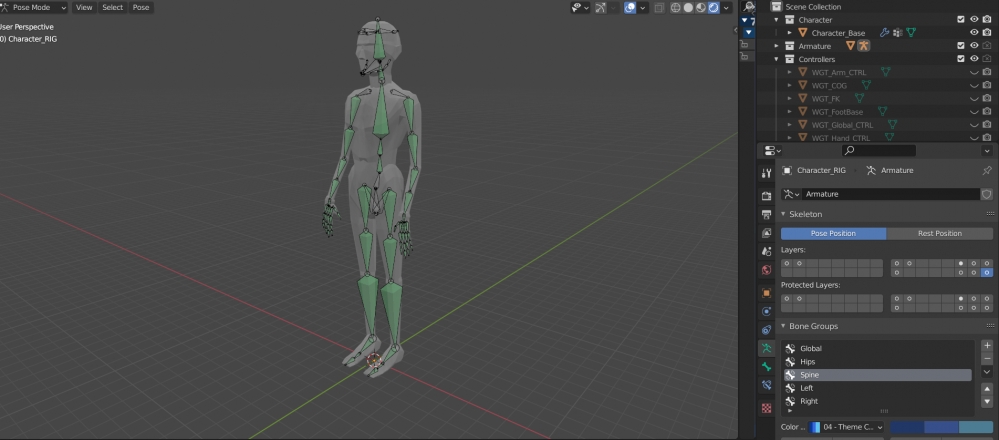Click the Rest Position button

coord(940,234)
